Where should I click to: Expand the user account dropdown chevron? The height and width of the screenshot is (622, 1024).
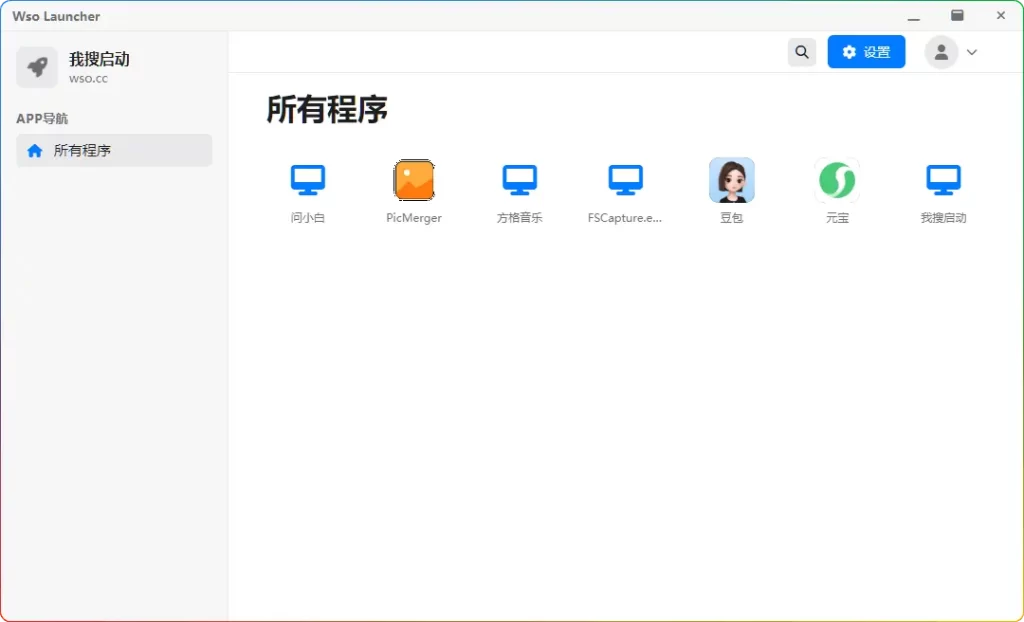coord(972,52)
